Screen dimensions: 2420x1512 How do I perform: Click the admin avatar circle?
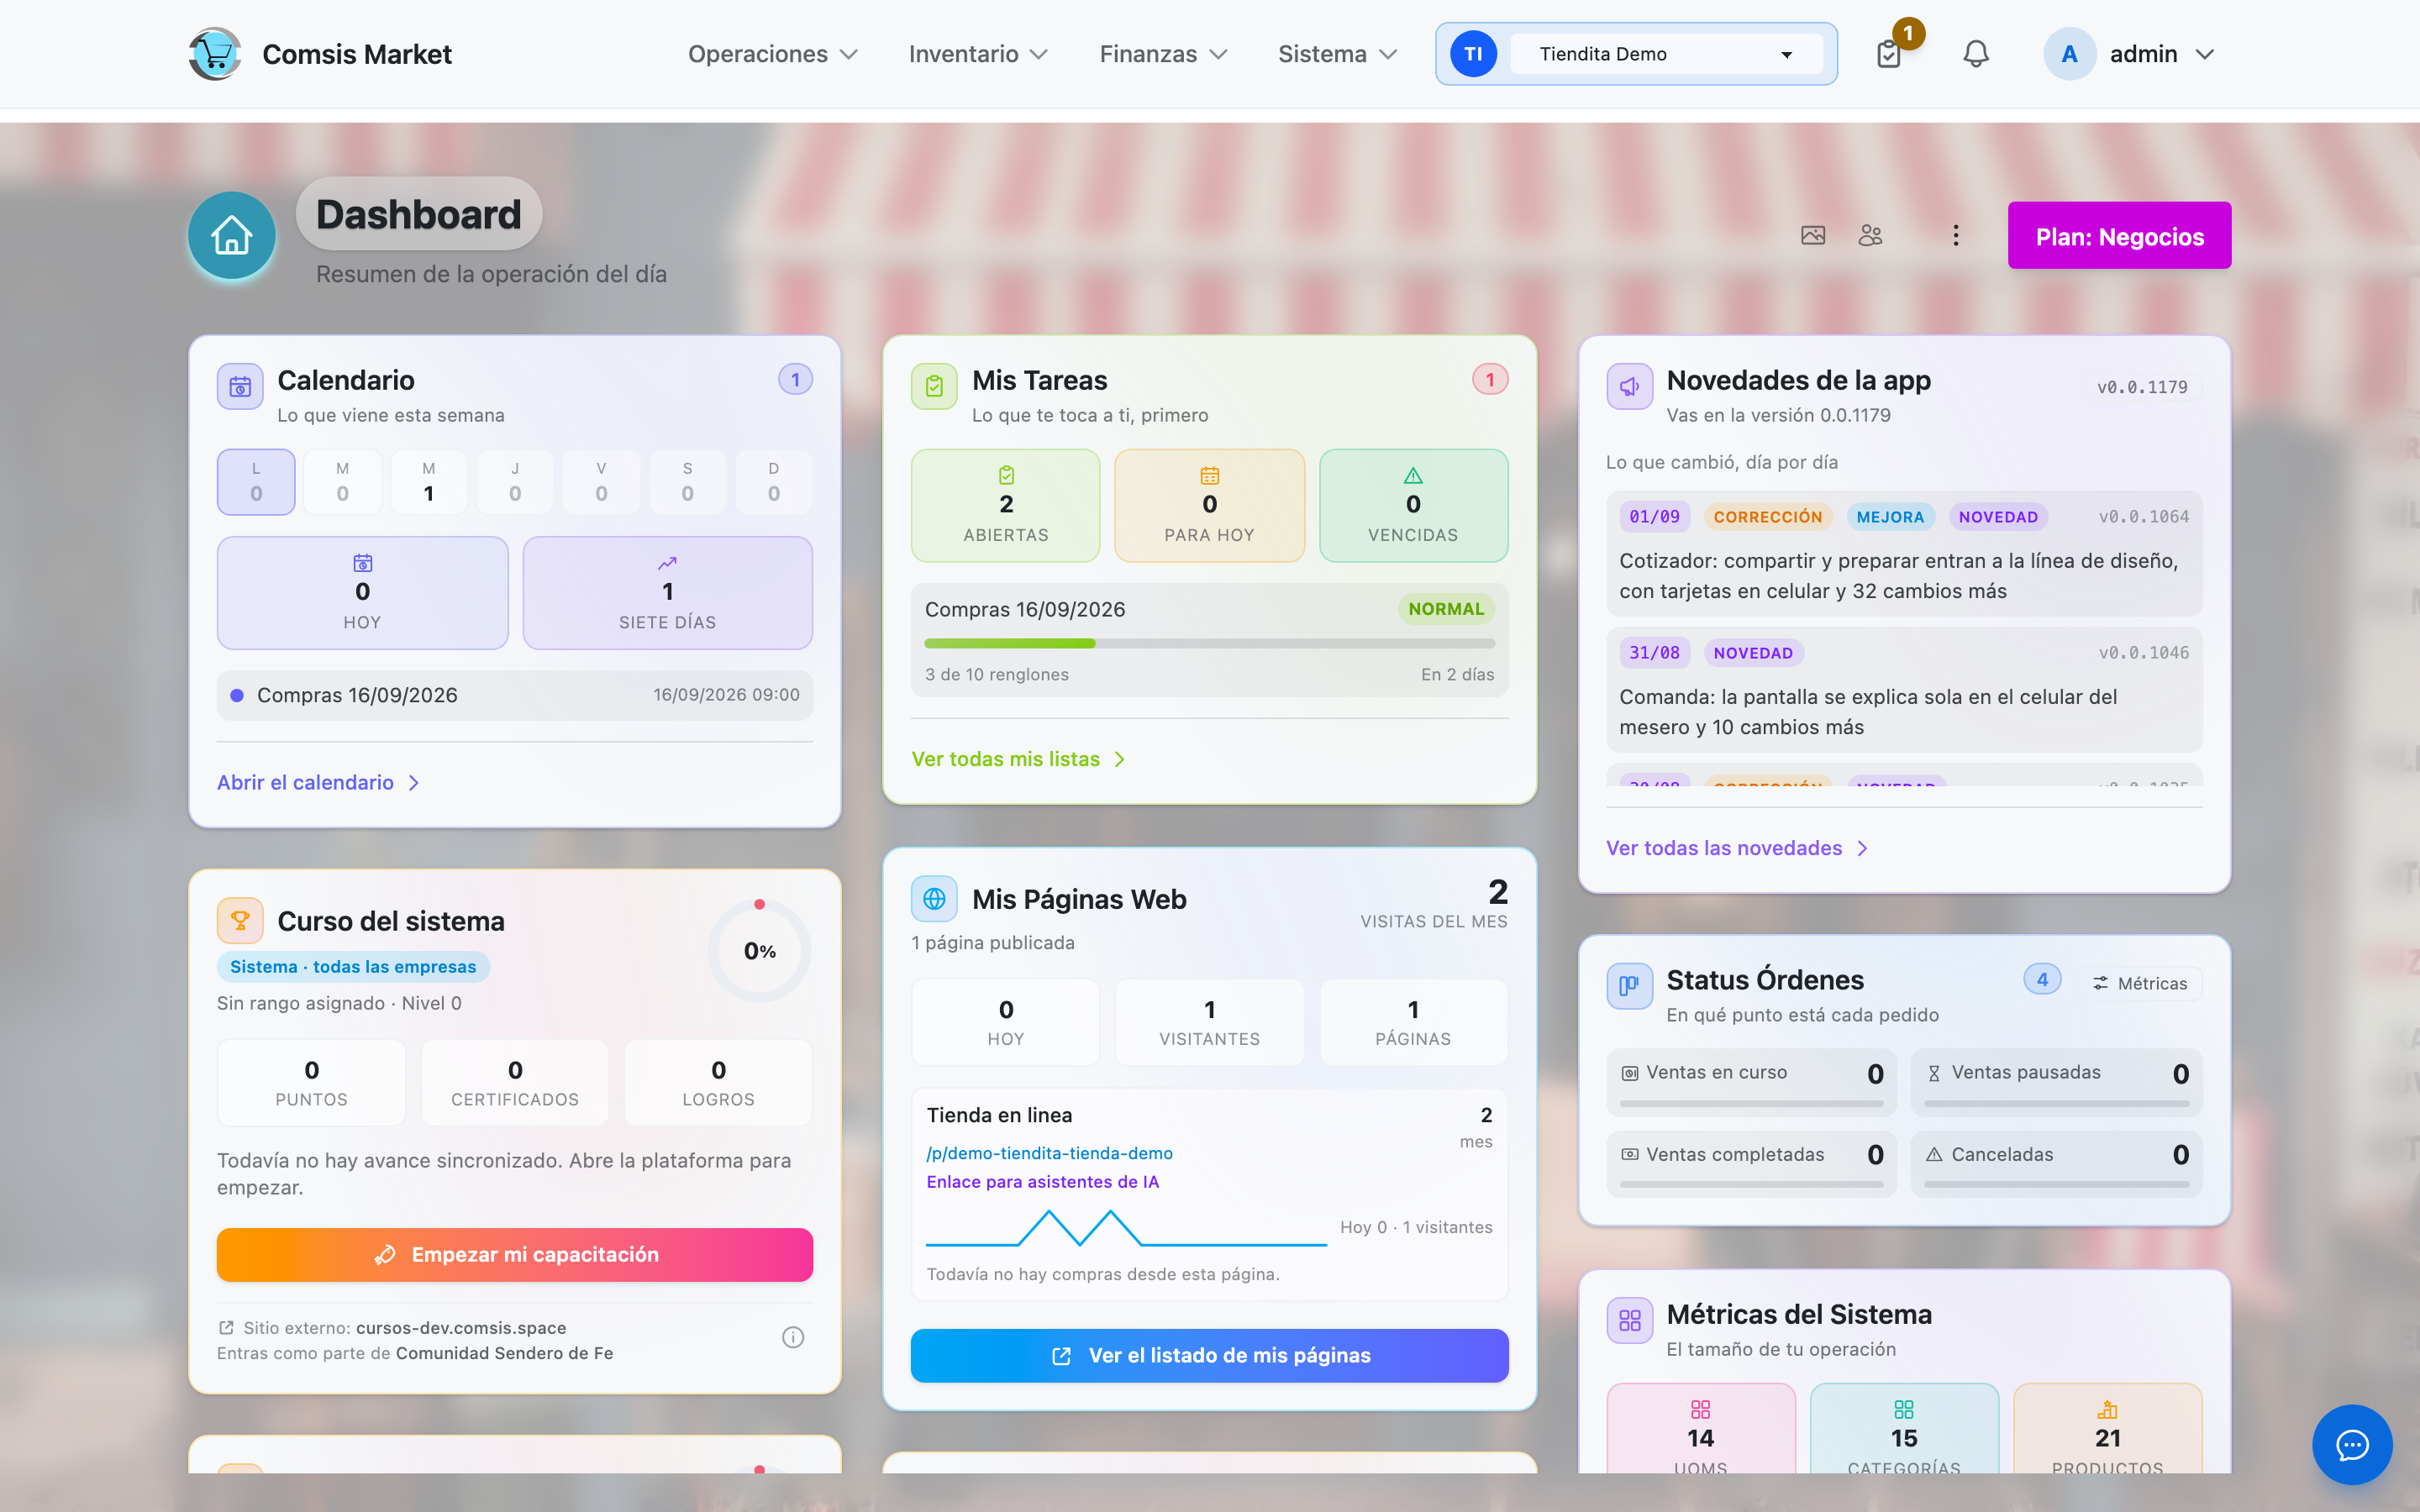(x=2069, y=54)
